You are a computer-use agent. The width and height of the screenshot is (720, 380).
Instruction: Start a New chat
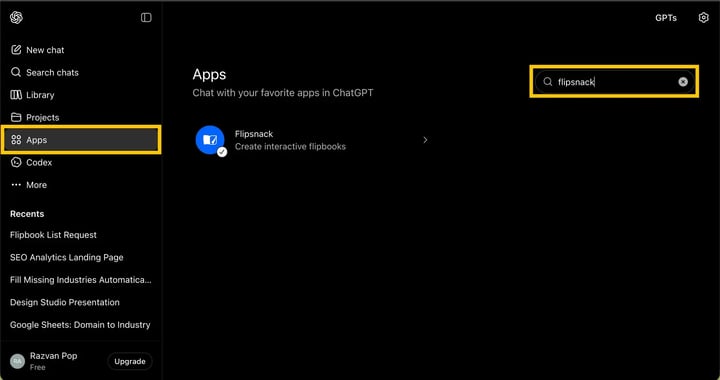(x=81, y=50)
